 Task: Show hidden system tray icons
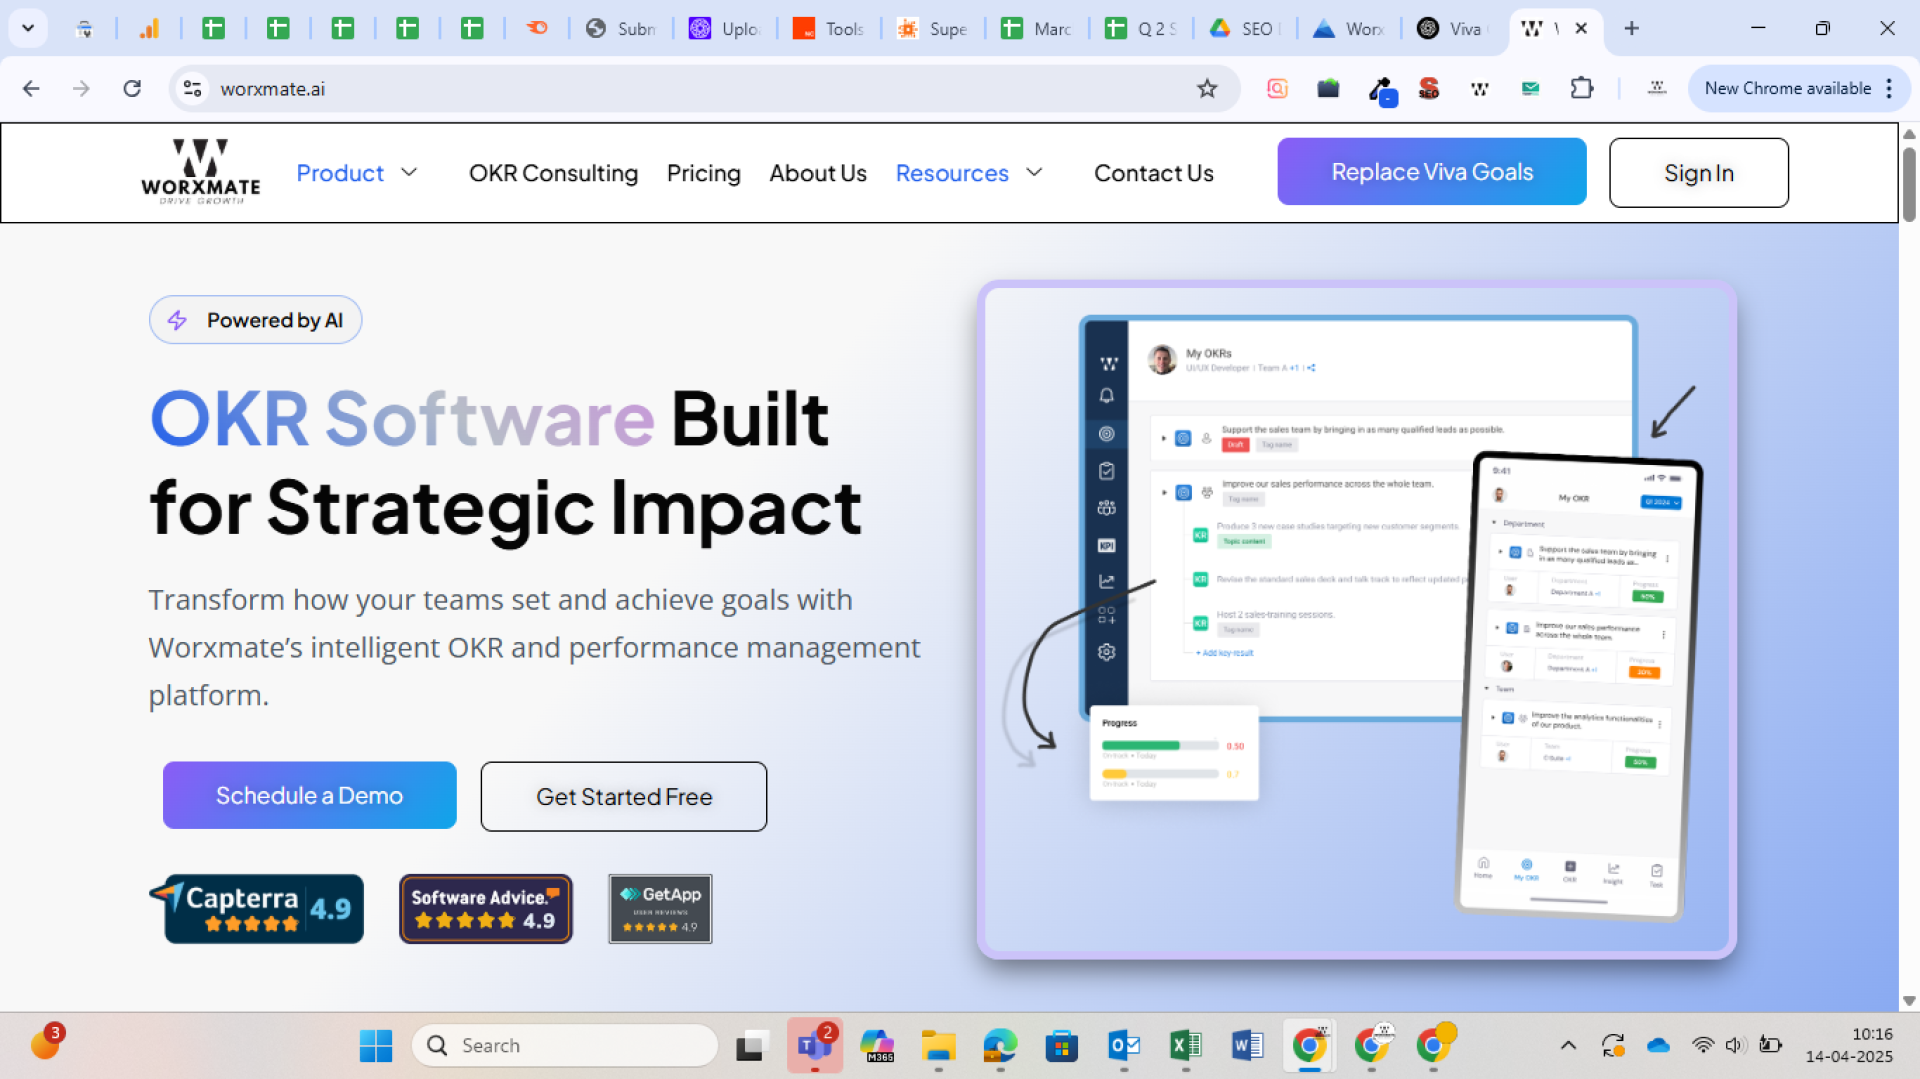click(1568, 1045)
